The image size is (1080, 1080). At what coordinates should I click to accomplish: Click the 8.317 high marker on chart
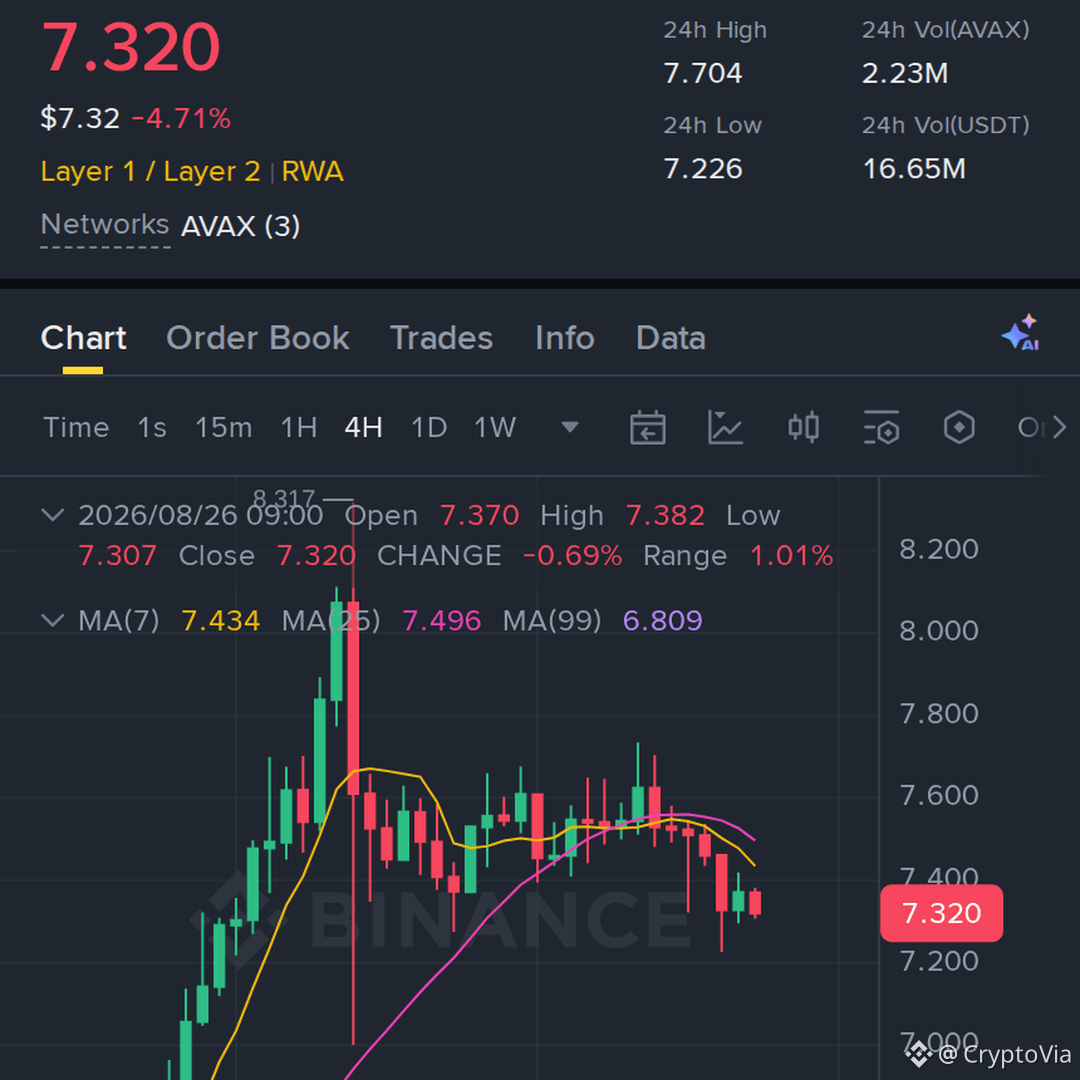pos(284,498)
